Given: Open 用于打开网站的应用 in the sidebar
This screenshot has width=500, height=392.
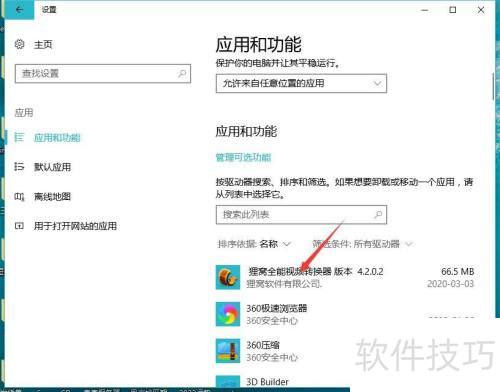Looking at the screenshot, I should pyautogui.click(x=75, y=226).
